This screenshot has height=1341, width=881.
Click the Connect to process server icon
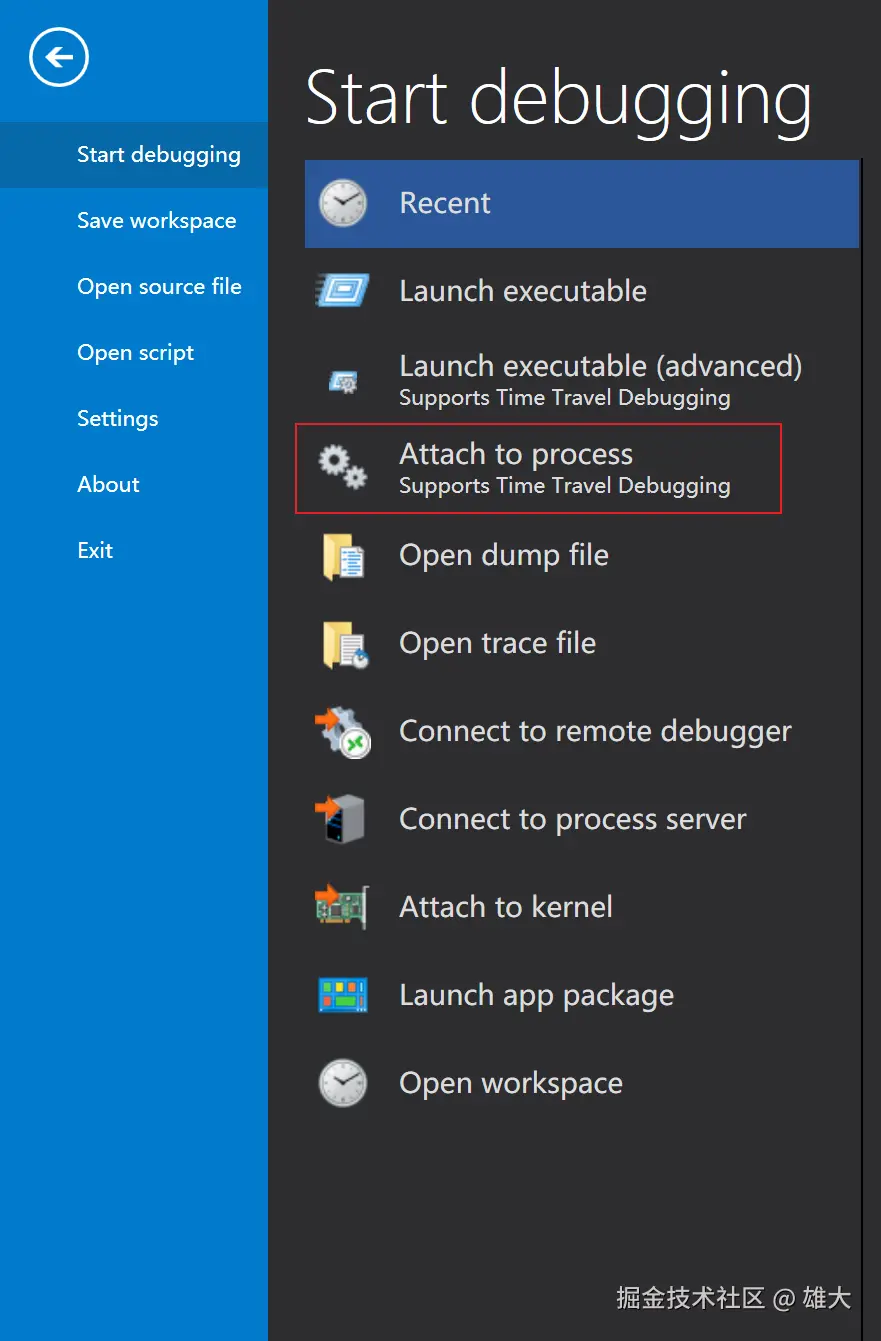coord(341,820)
